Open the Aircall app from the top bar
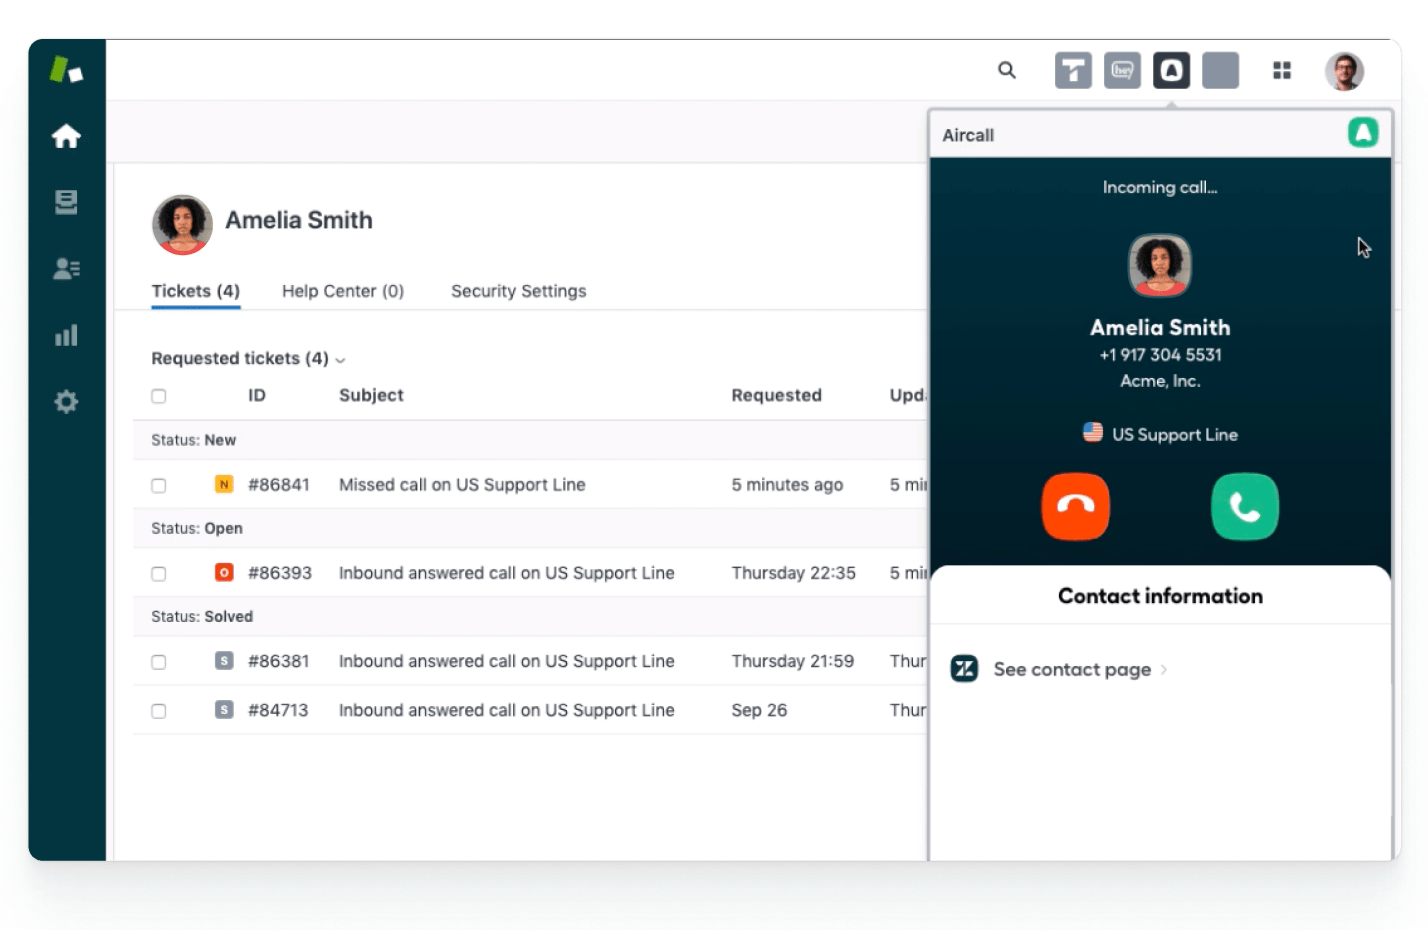Screen dimensions: 1428x930 click(x=1171, y=70)
